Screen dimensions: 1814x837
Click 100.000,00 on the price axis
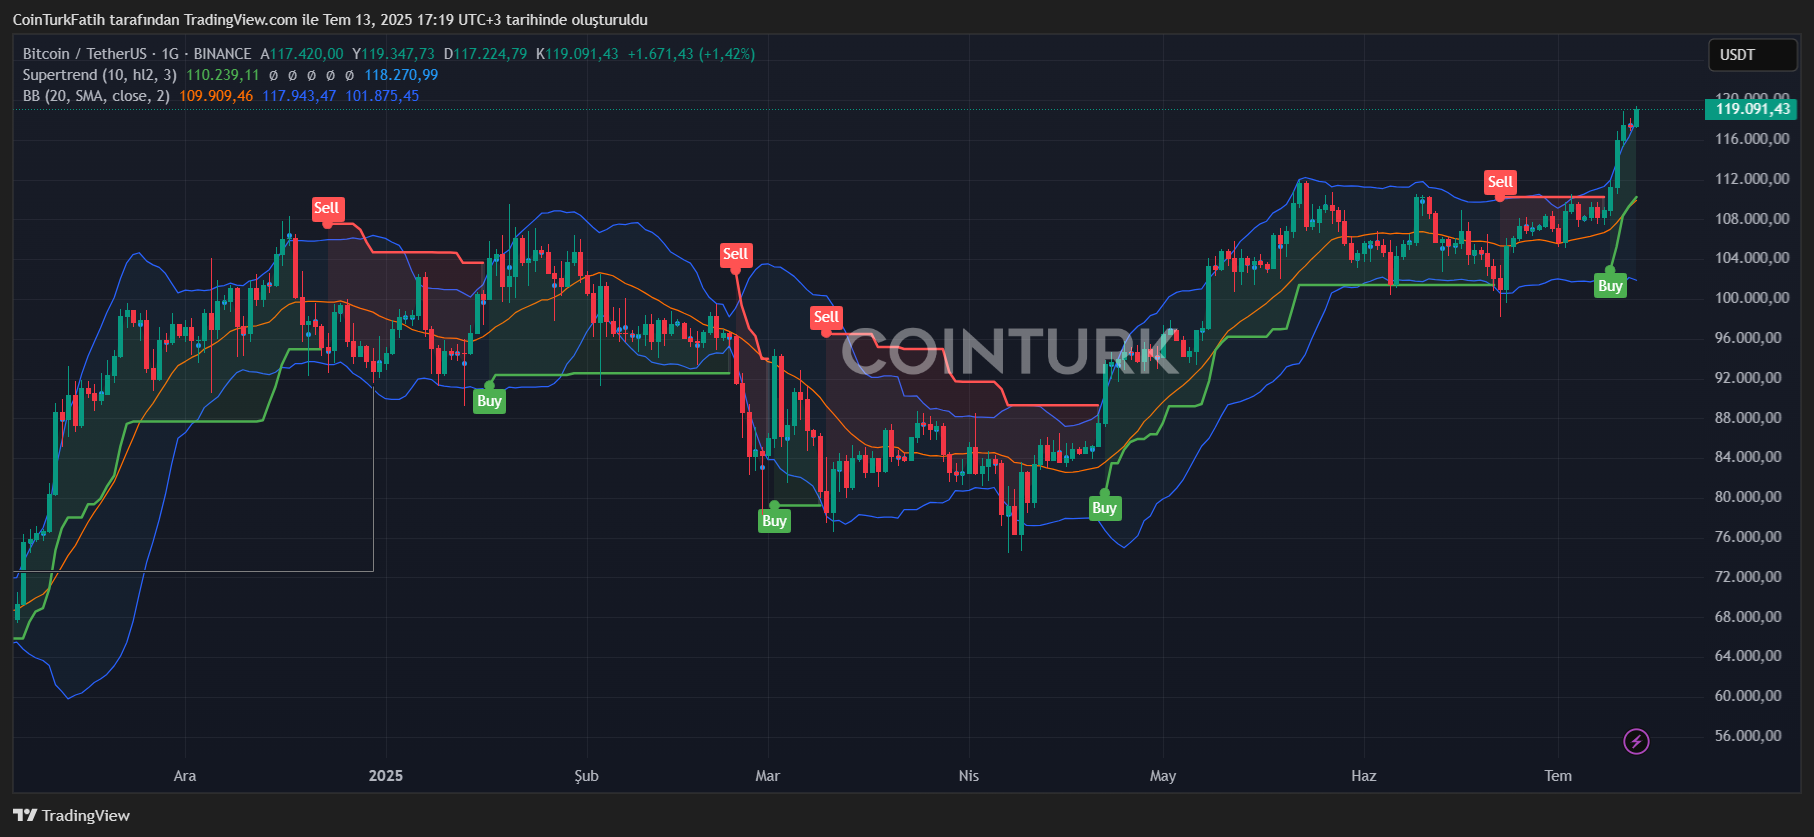click(1752, 298)
